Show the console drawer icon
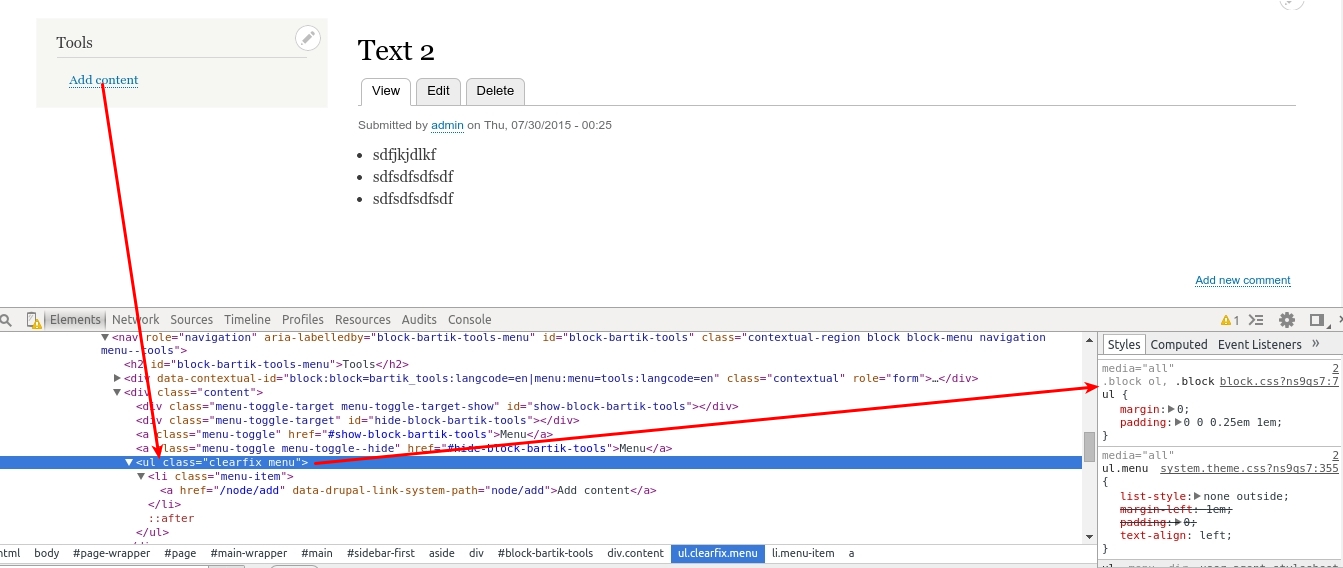This screenshot has height=568, width=1343. coord(1258,320)
